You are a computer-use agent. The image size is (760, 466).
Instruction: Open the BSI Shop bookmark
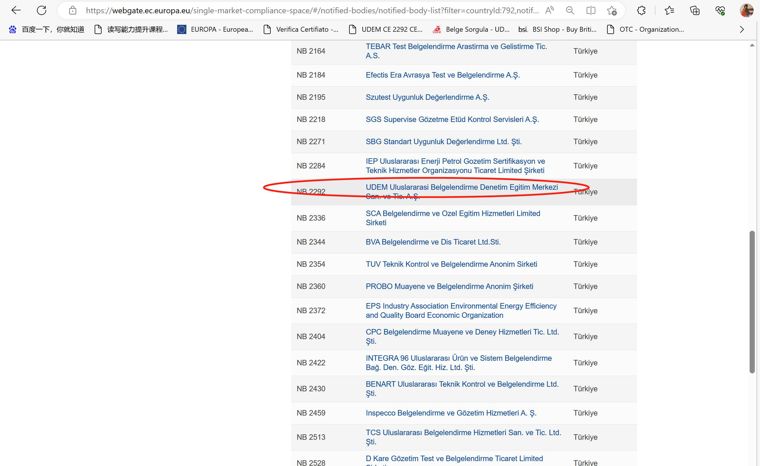tap(557, 30)
